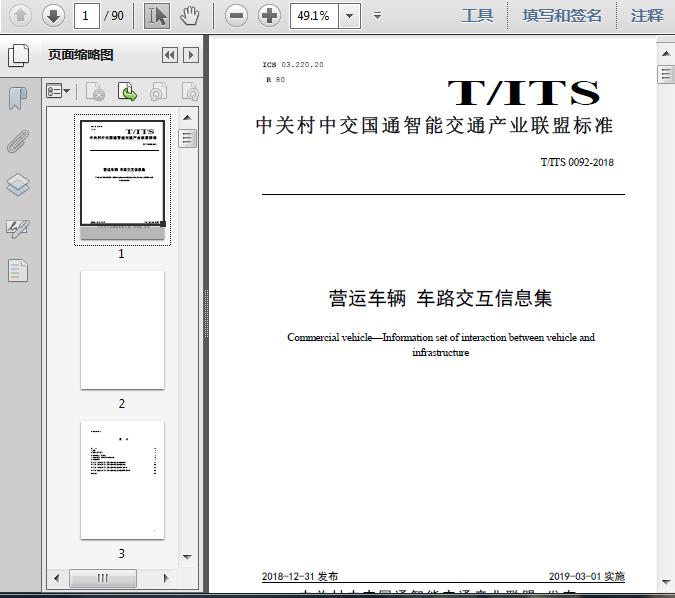Screen dimensions: 675x598
Task: Click the effective date 2019-03-01 实施
Action: 587,576
